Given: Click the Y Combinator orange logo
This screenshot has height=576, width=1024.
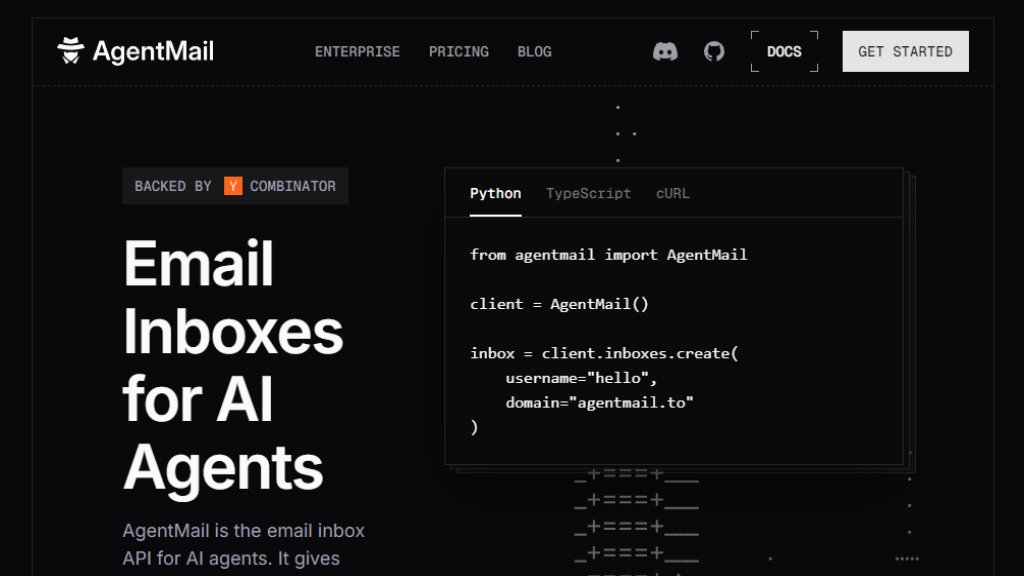Looking at the screenshot, I should click(233, 186).
